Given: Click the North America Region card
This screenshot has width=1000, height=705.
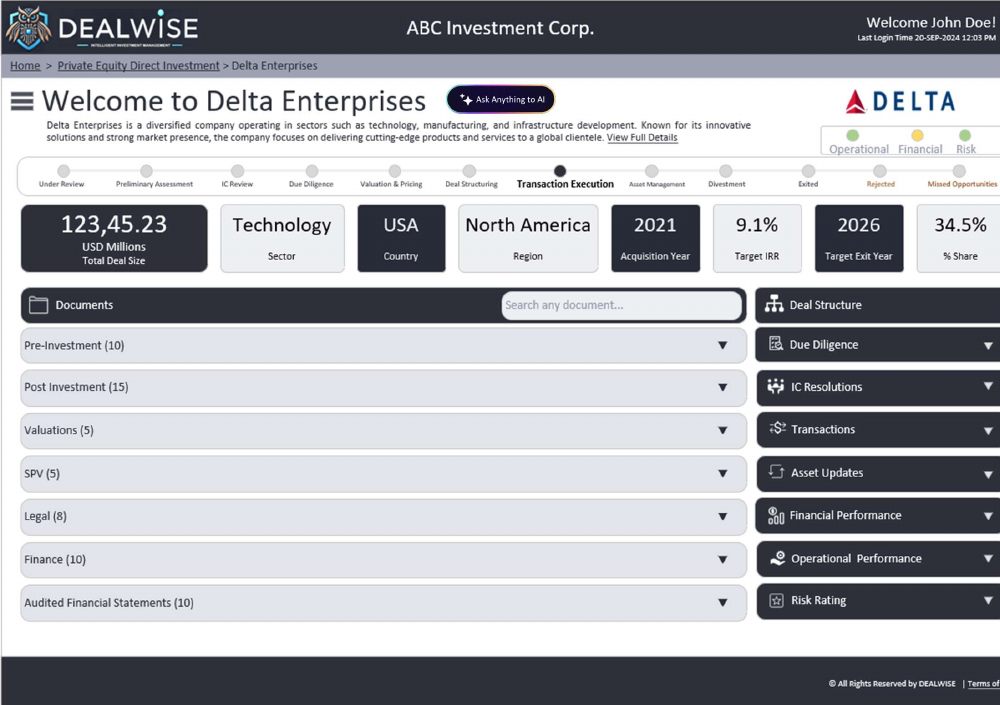Looking at the screenshot, I should click(x=528, y=239).
